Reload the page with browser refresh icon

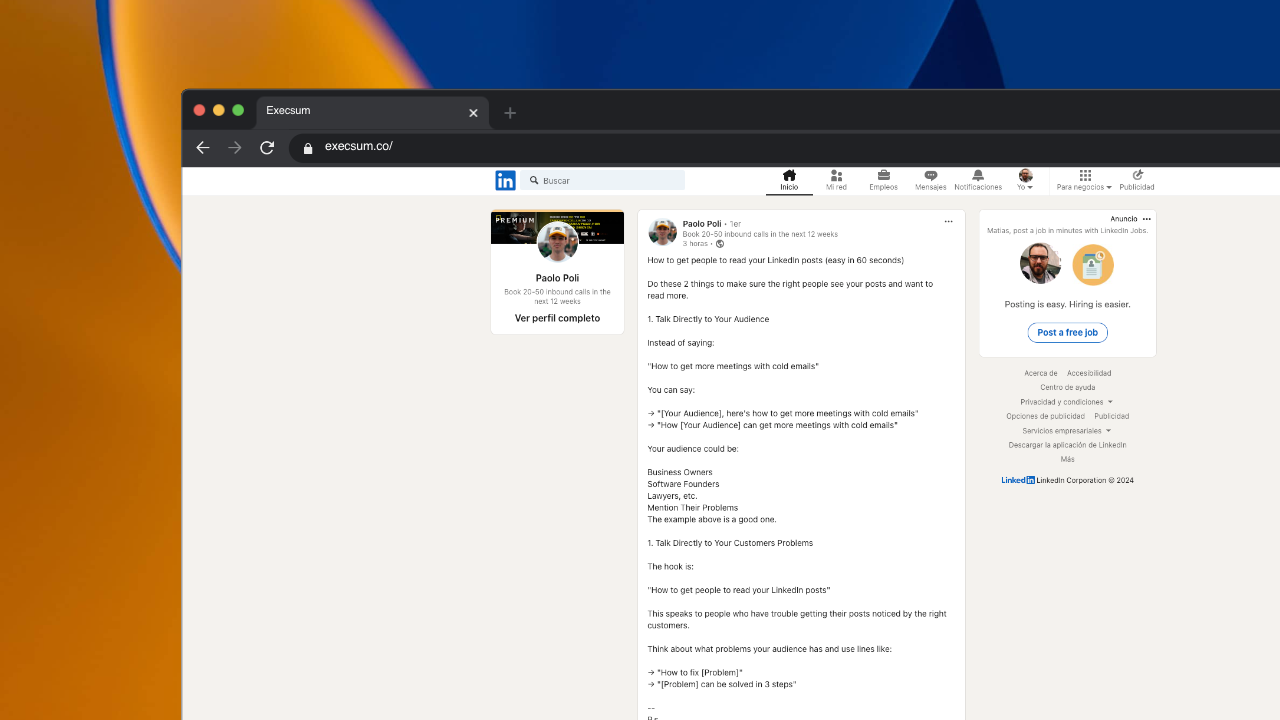click(267, 147)
